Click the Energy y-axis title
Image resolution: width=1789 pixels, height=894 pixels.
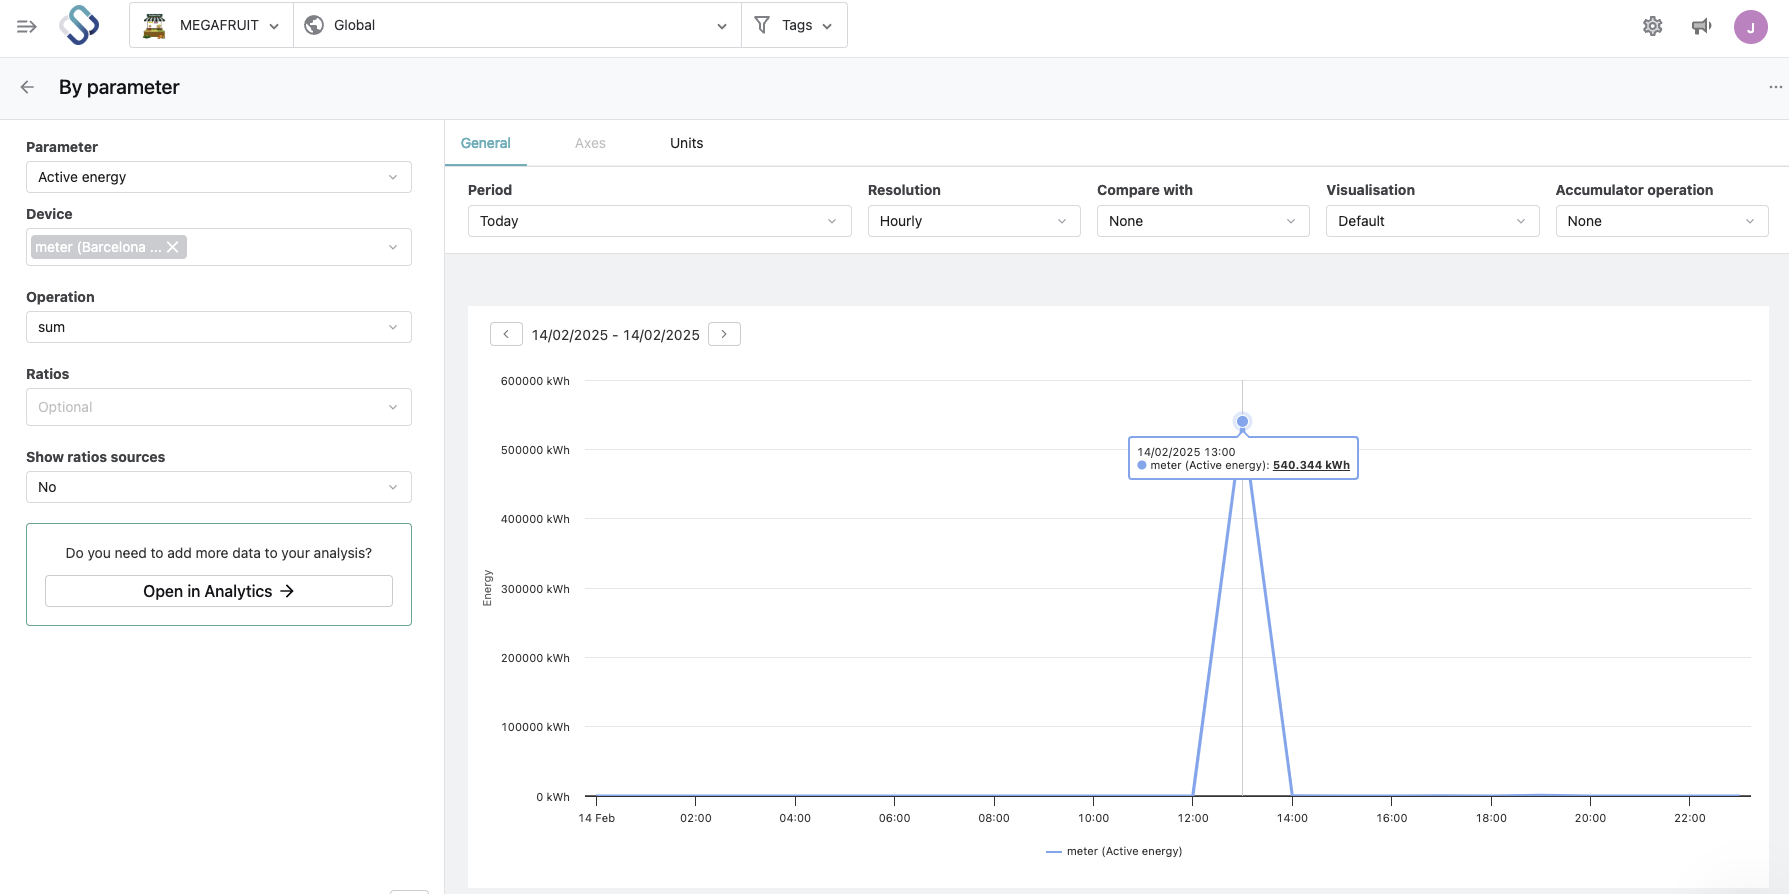pos(488,588)
